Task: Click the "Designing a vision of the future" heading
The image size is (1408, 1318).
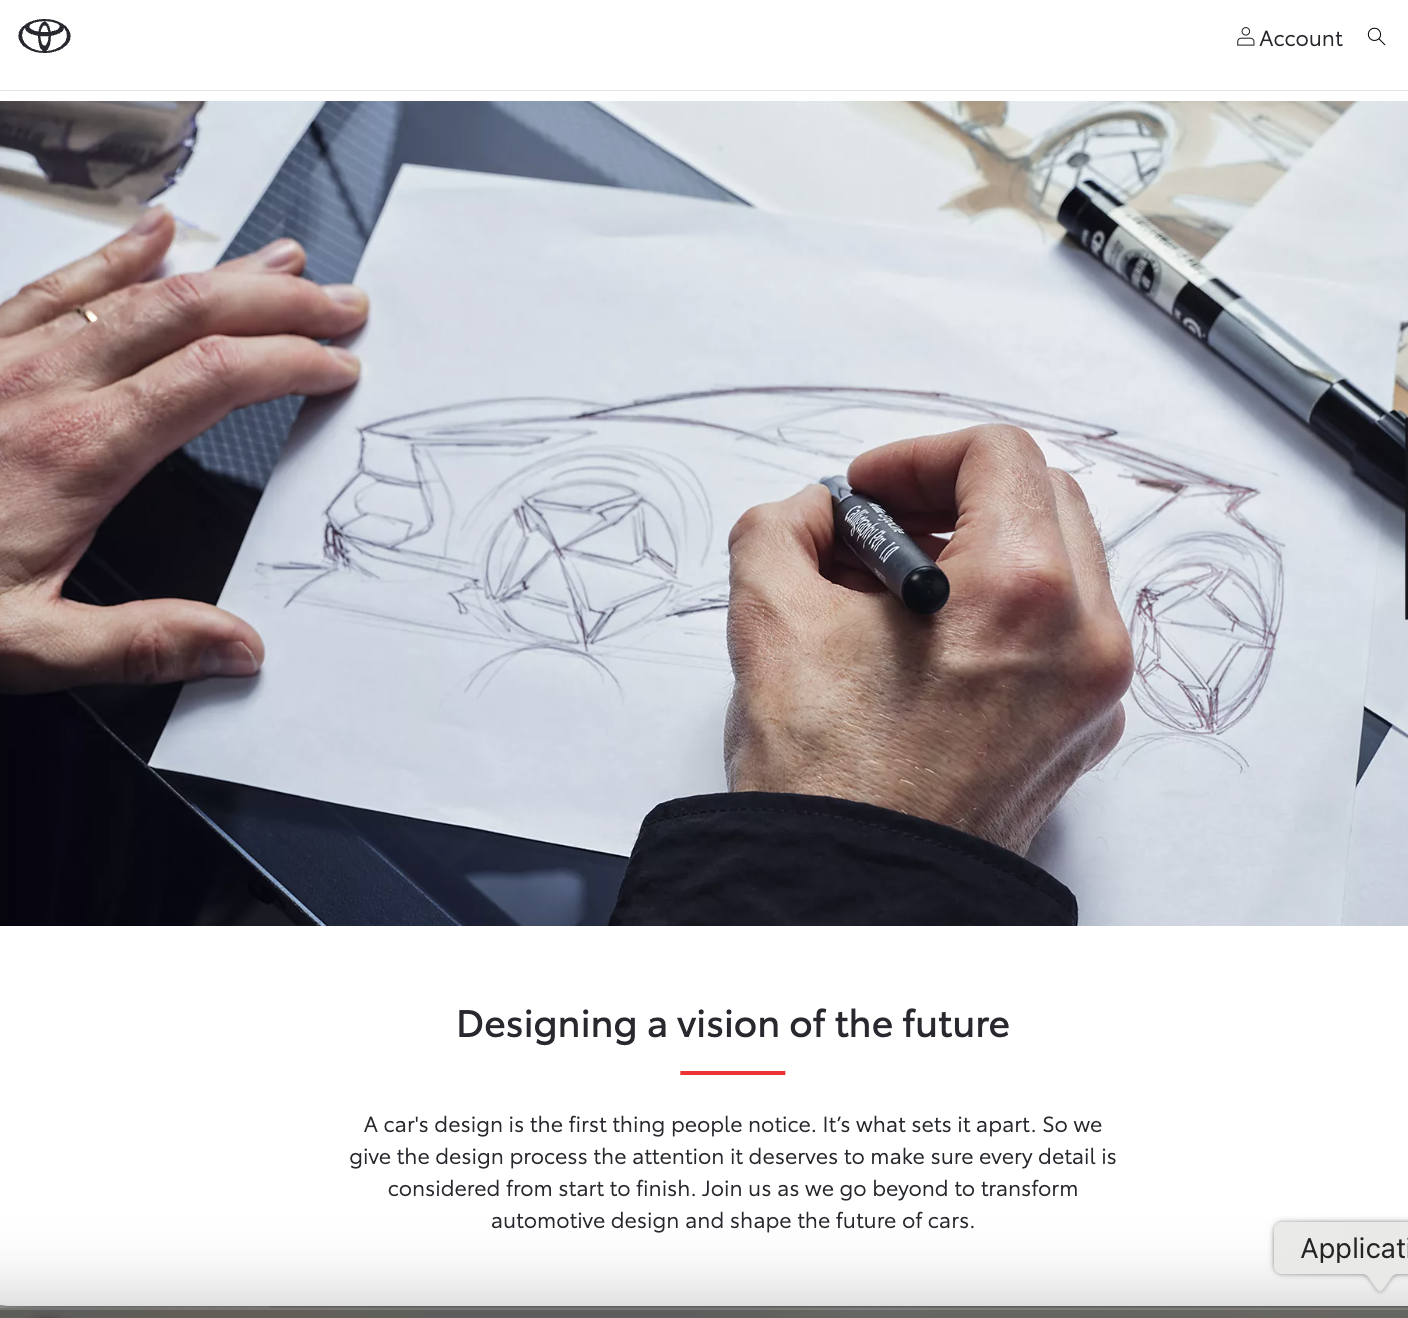Action: pos(732,1024)
